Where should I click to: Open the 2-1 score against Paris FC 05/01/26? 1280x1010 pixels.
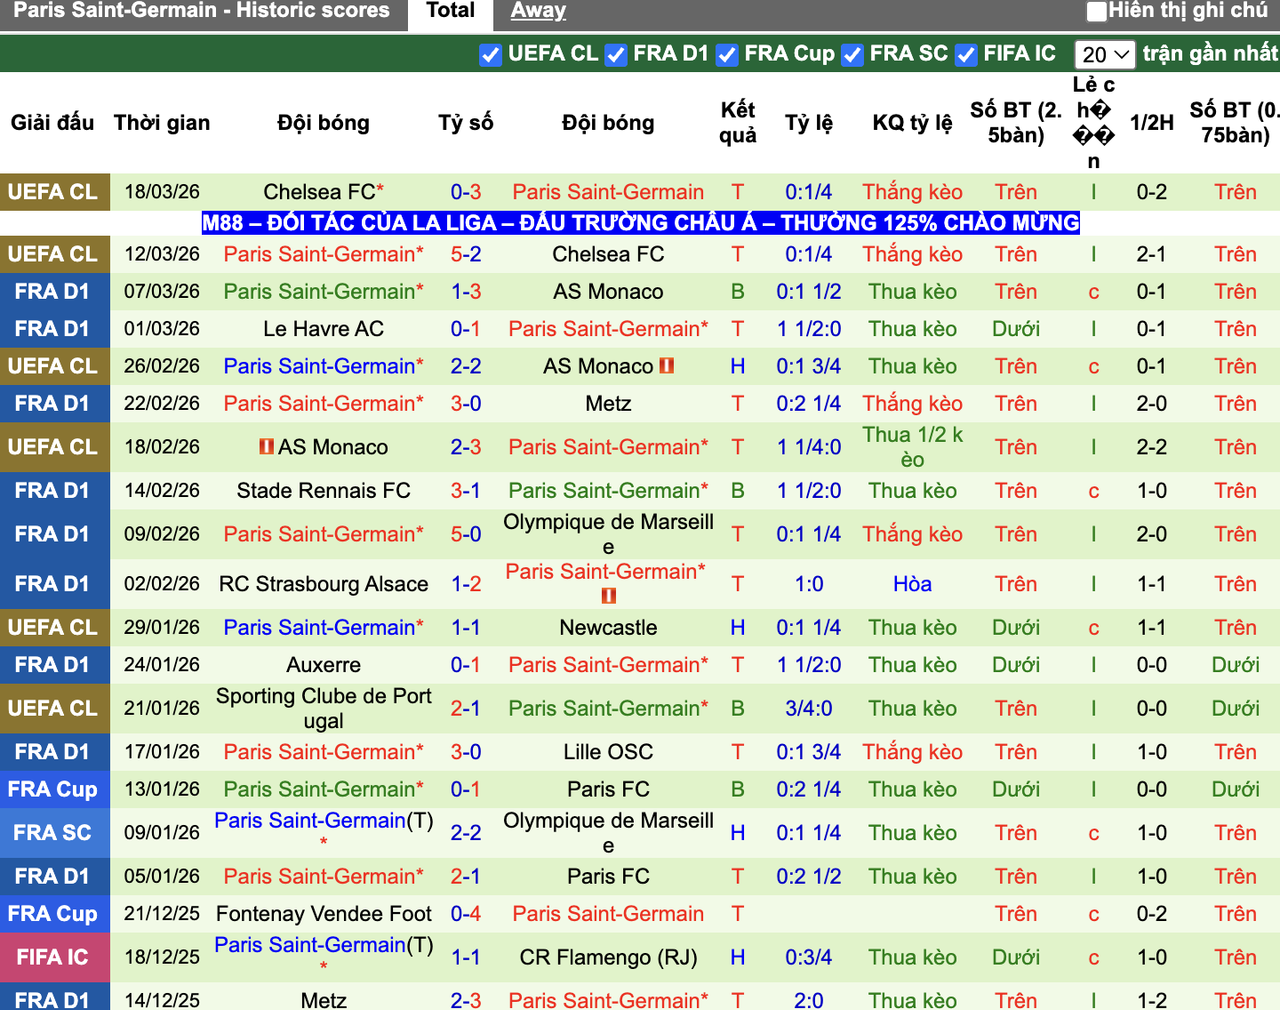pos(466,876)
